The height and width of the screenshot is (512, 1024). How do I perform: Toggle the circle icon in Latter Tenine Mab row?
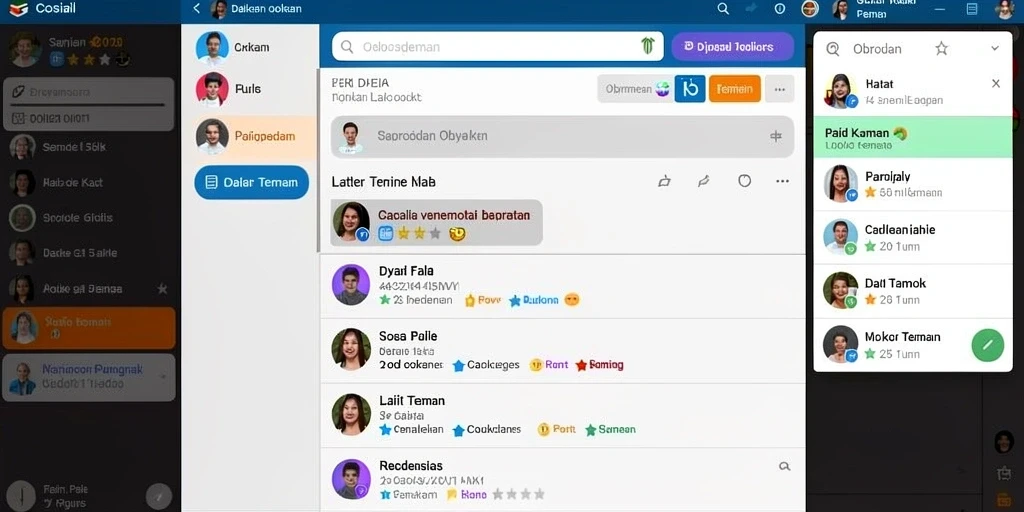pyautogui.click(x=744, y=181)
